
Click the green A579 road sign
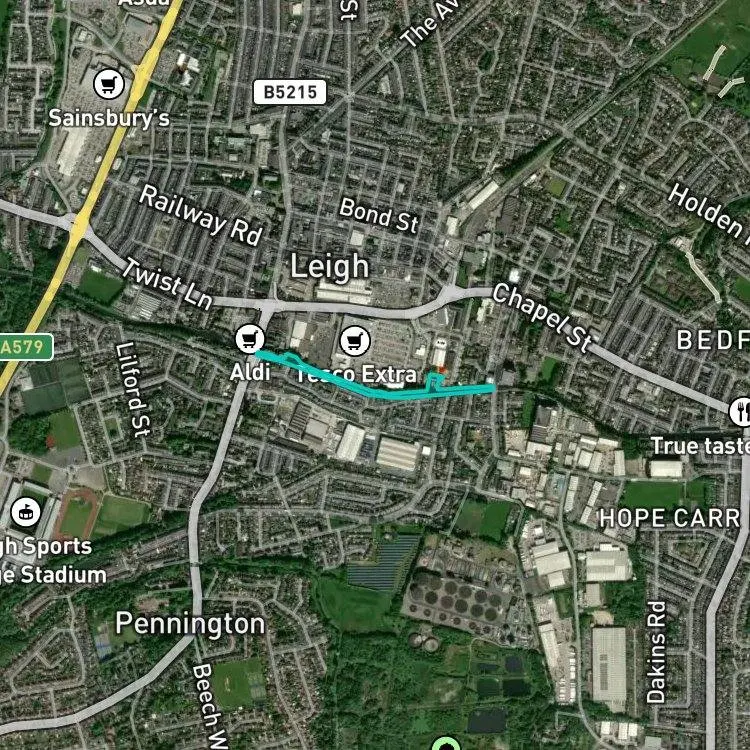[x=24, y=347]
